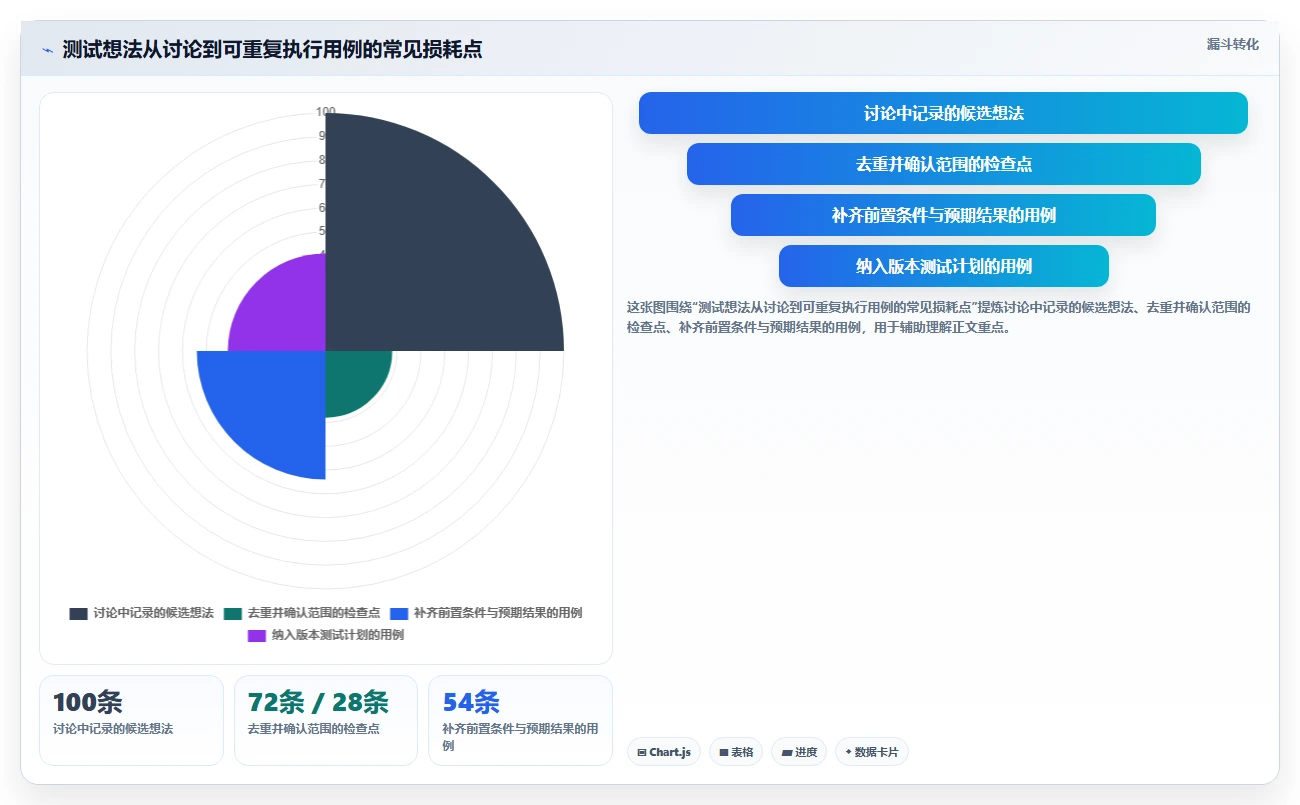Select the 纳入版本测试计划的用例 funnel bar

click(943, 266)
